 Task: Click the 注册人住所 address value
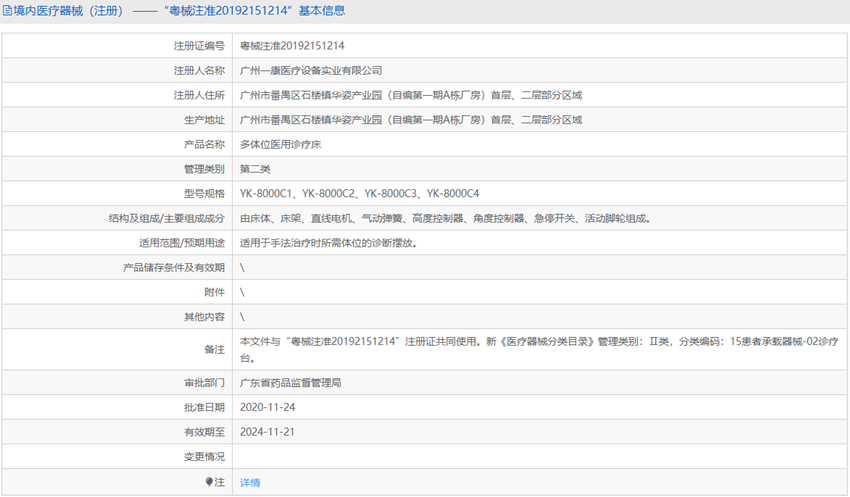411,96
